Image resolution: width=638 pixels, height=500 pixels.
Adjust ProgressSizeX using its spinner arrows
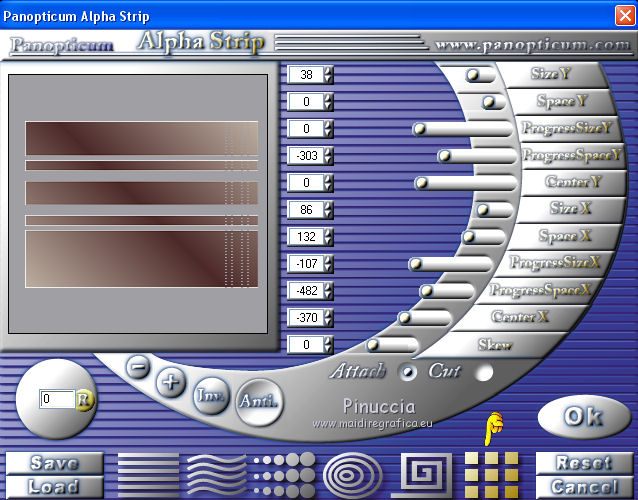click(x=328, y=264)
